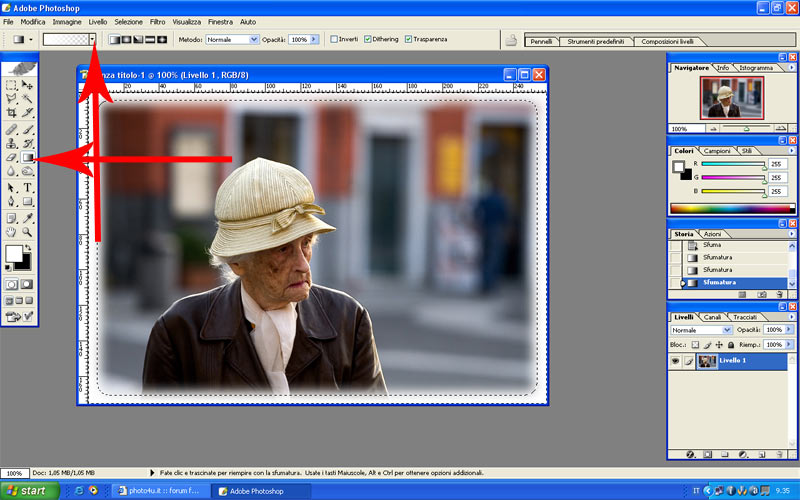Choose the angle gradient style
Viewport: 800px width, 500px height.
tap(138, 39)
